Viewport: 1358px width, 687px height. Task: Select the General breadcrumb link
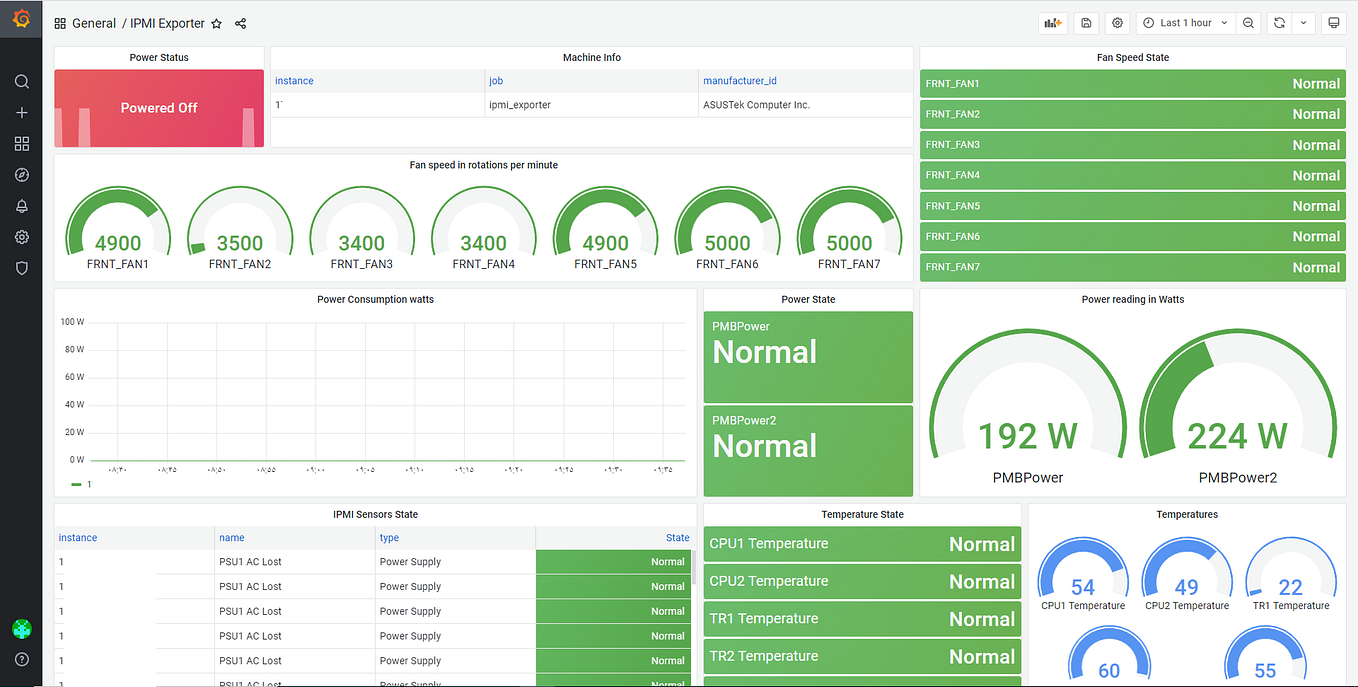(x=94, y=23)
